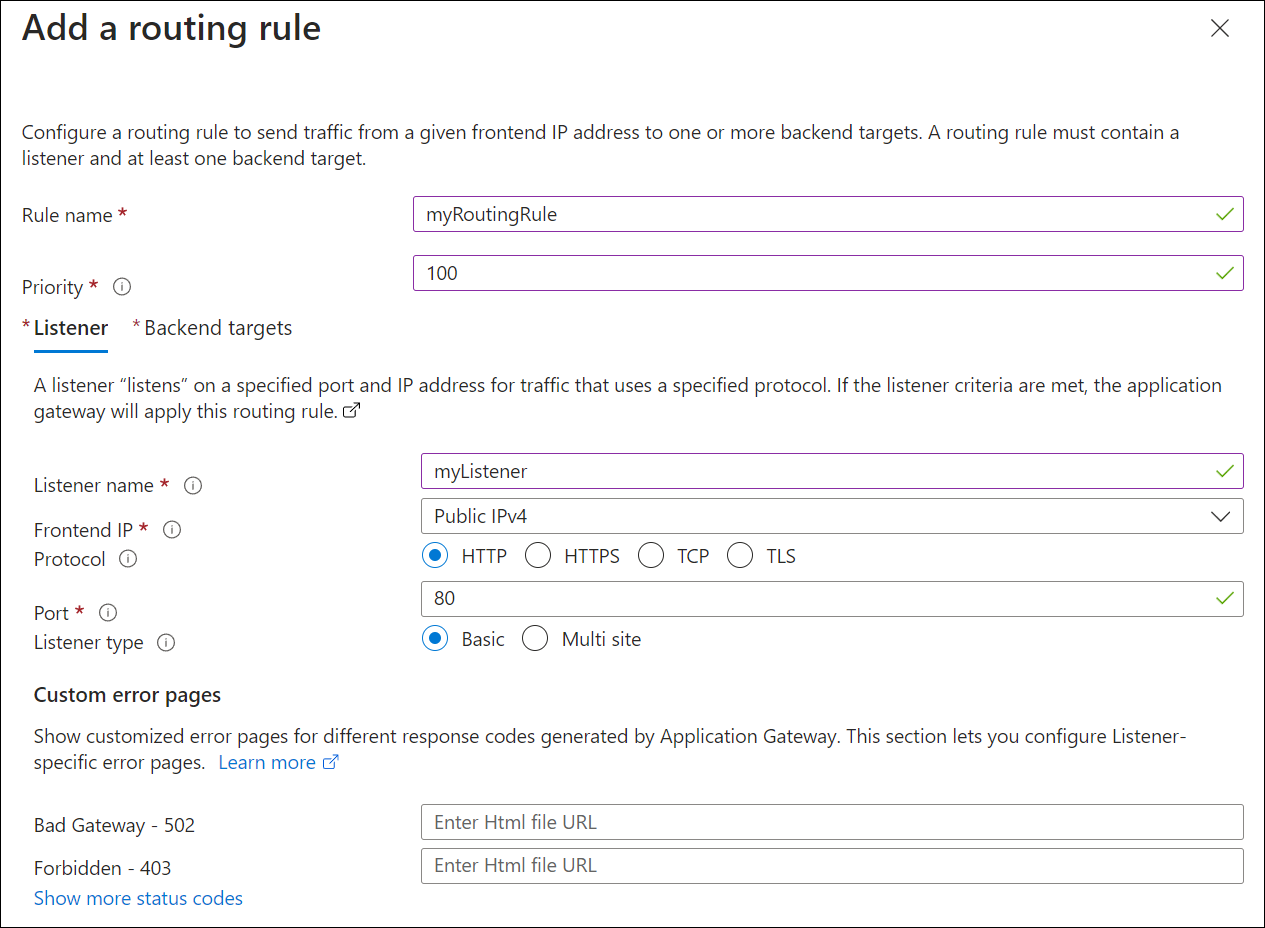The height and width of the screenshot is (928, 1265).
Task: Click the Port info icon
Action: click(x=107, y=612)
